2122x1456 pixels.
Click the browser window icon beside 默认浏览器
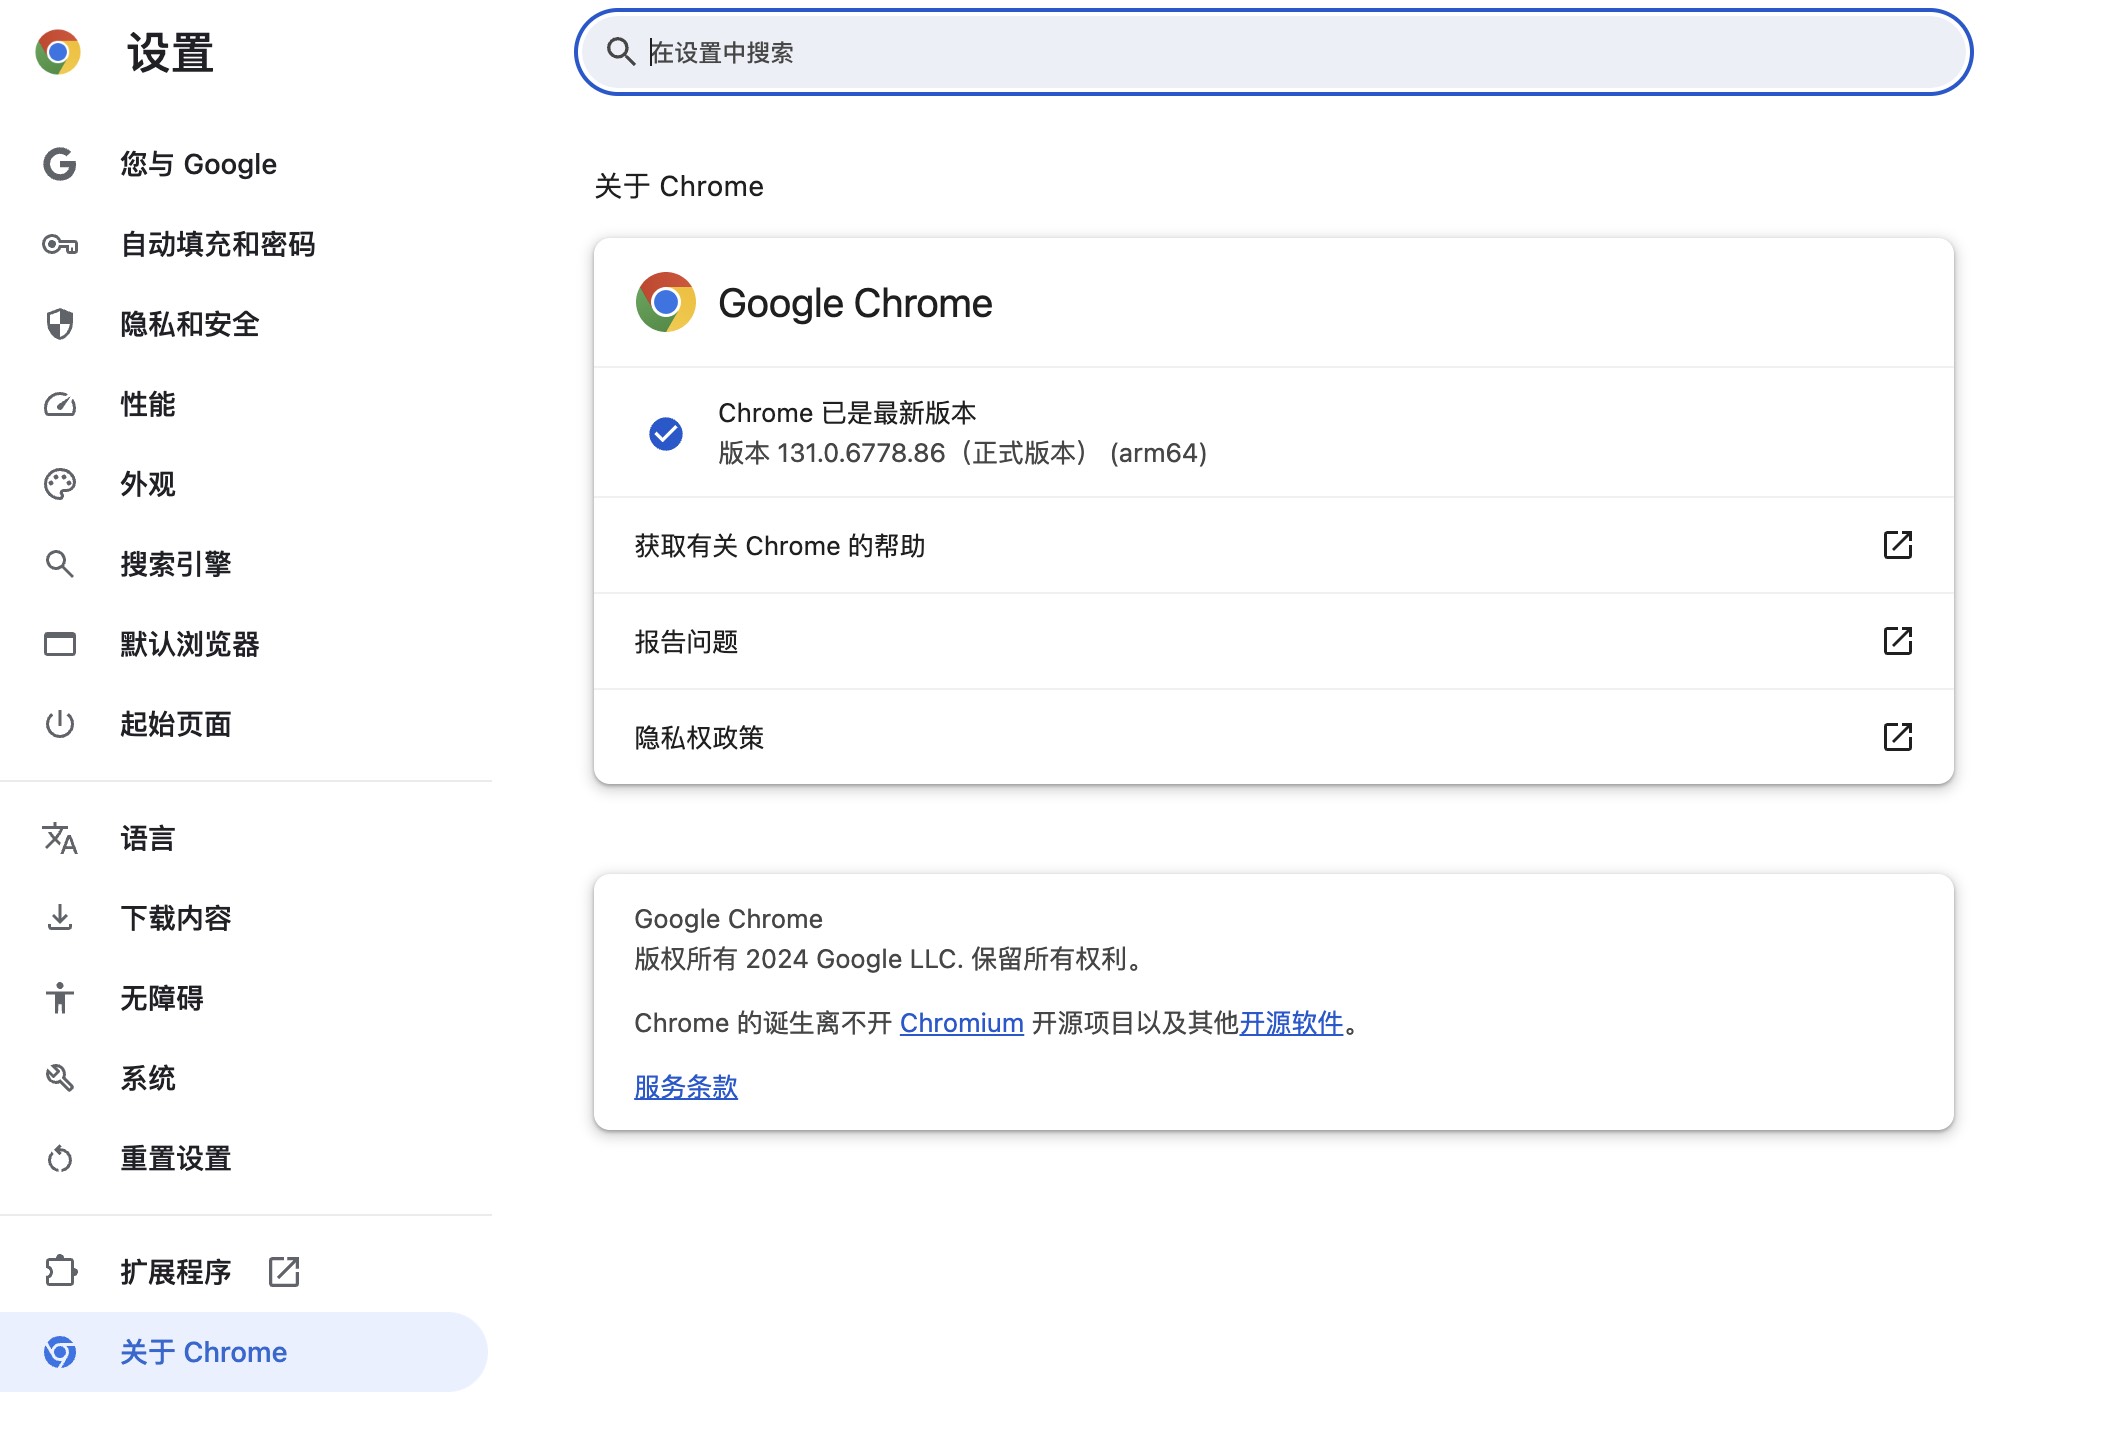[x=60, y=644]
